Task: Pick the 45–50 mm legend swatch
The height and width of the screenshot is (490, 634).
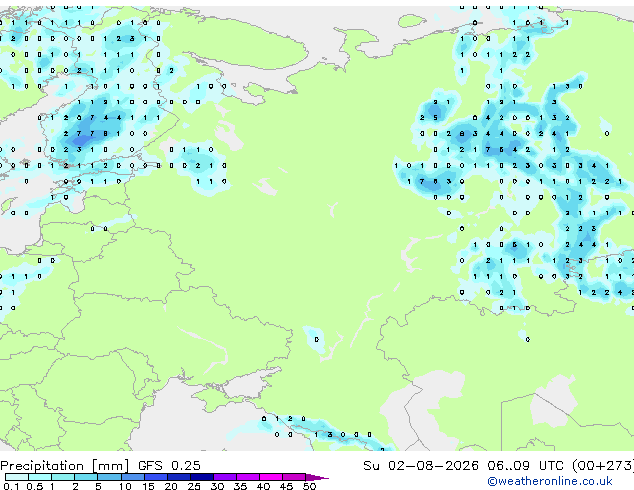Action: [x=294, y=477]
